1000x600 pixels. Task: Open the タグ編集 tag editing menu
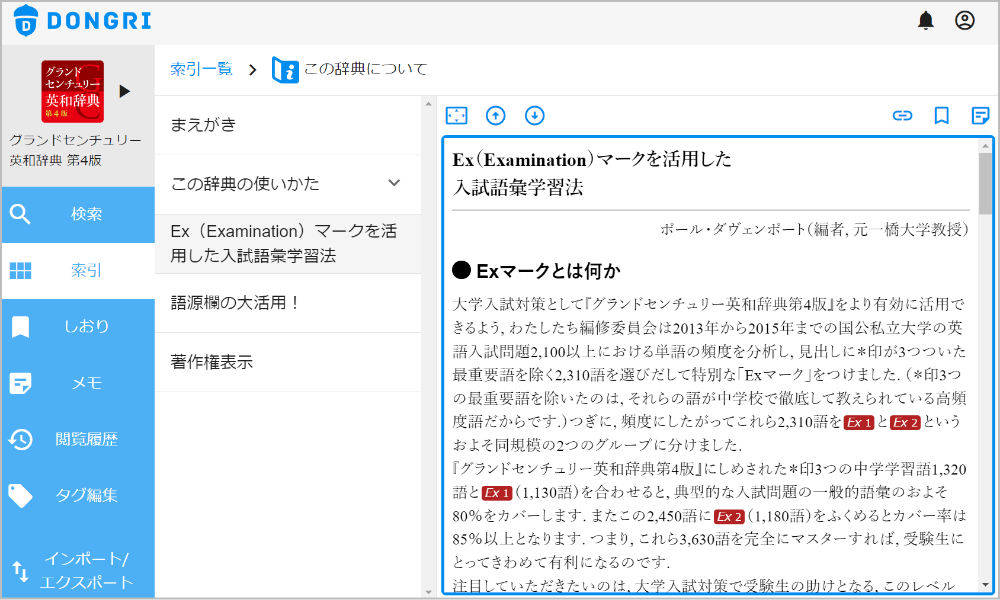(x=78, y=495)
